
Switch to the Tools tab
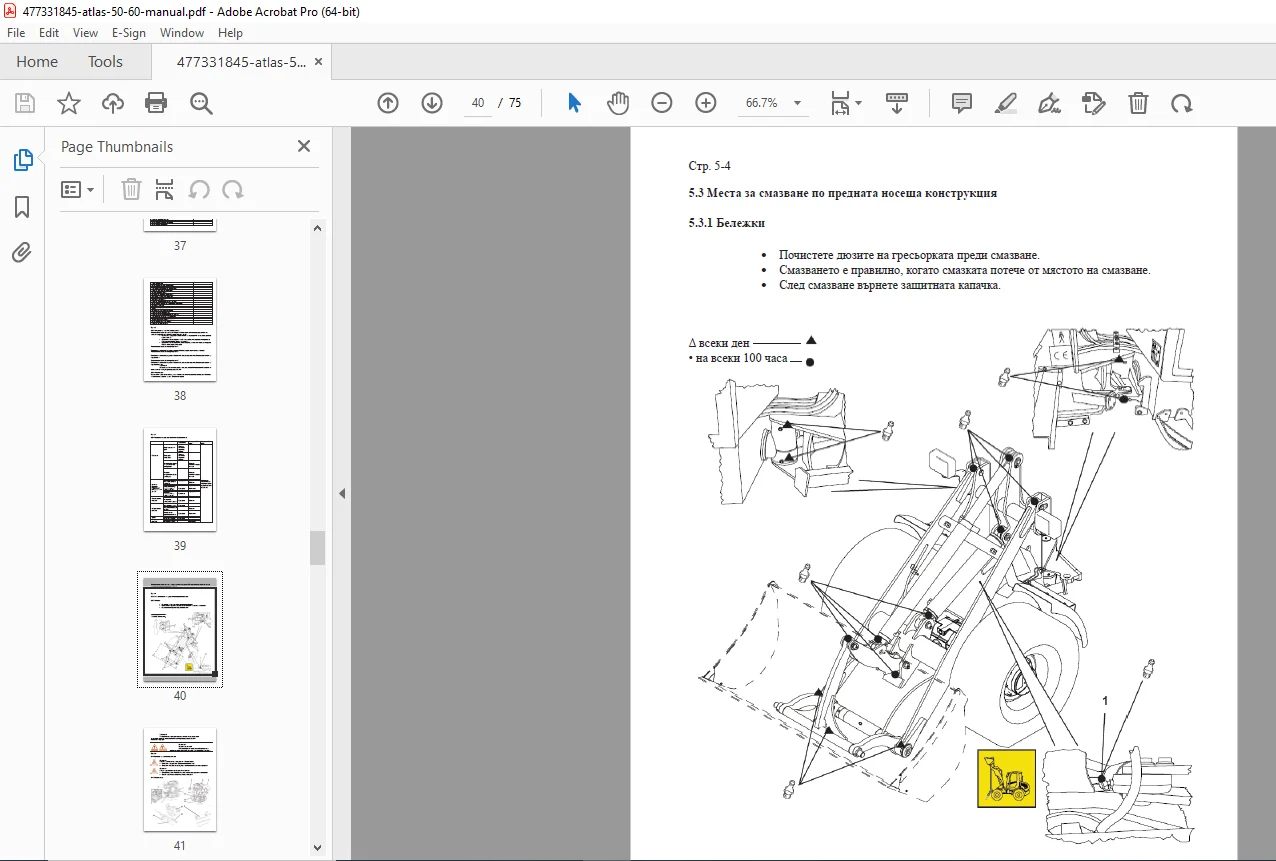click(105, 62)
